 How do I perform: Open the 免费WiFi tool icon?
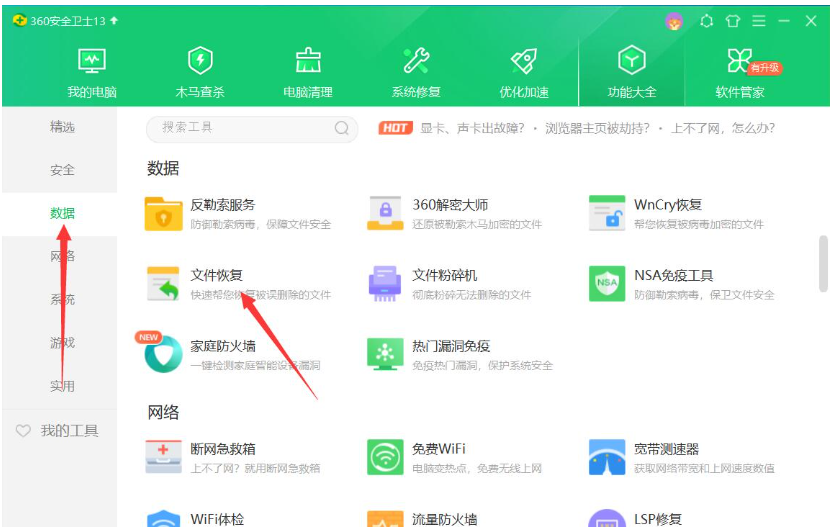coord(385,457)
